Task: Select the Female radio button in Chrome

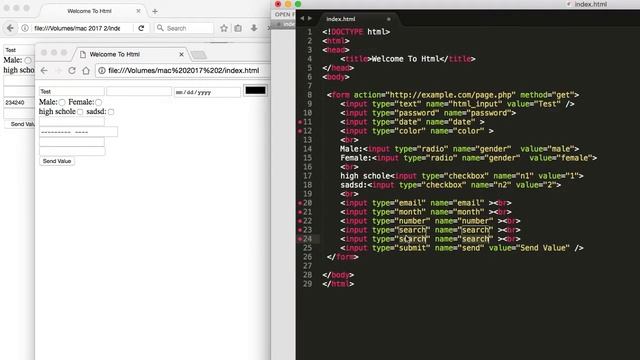Action: (98, 102)
